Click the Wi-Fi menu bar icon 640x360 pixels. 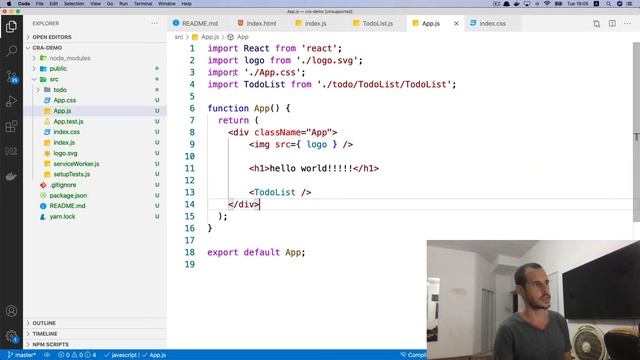click(x=547, y=4)
